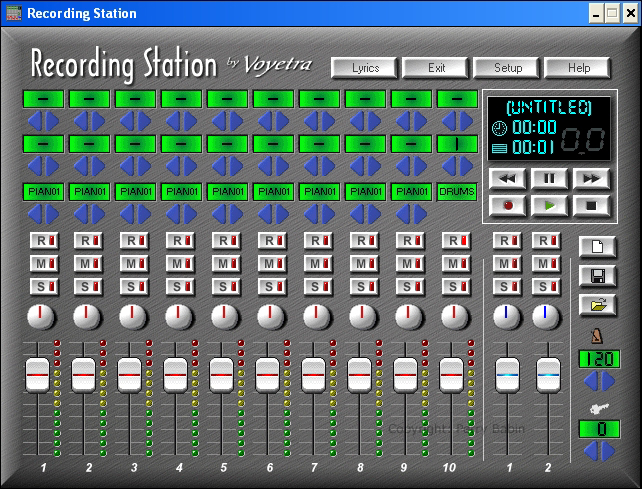642x489 pixels.
Task: Minimize the Recording Station window
Action: point(596,14)
